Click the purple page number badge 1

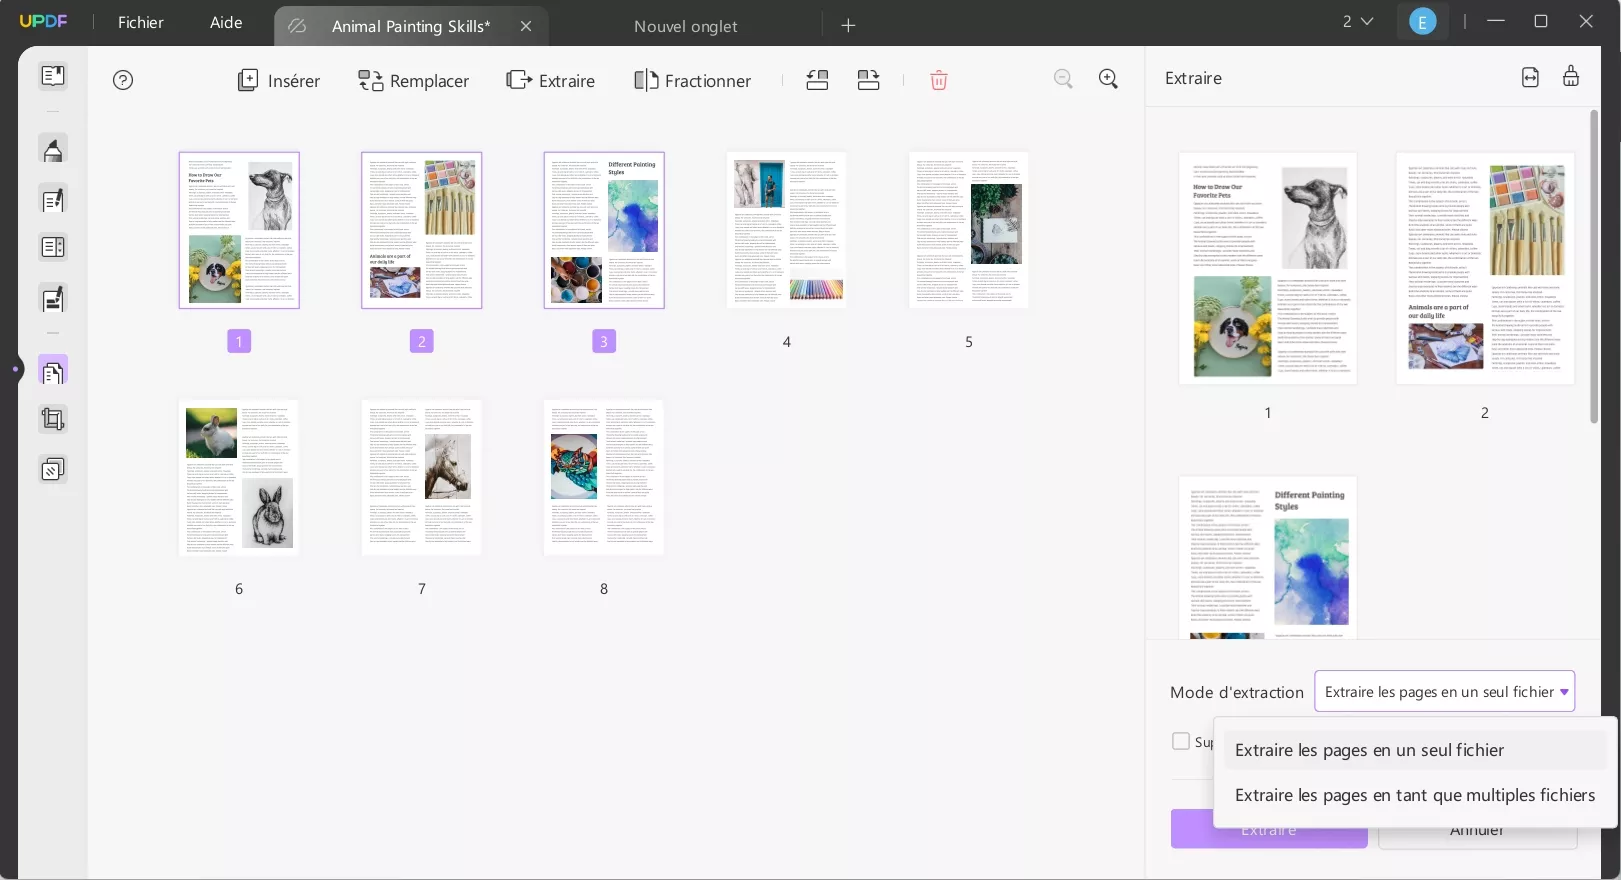239,341
